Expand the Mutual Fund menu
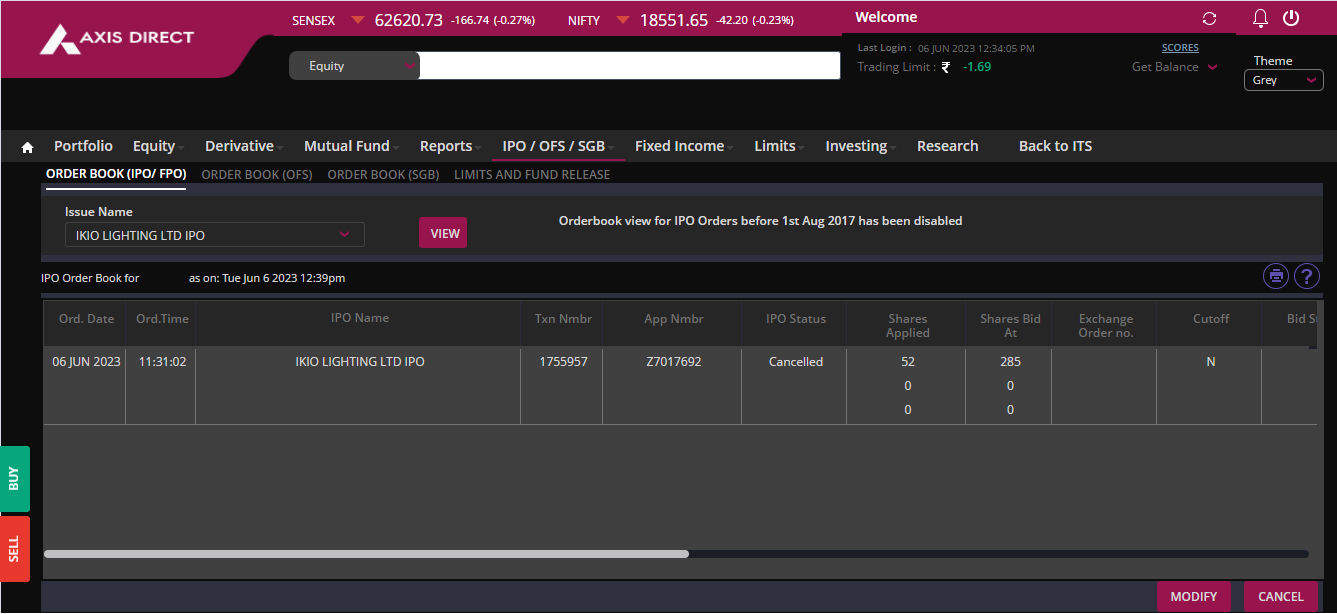Screen dimensions: 1337x614 [x=351, y=146]
